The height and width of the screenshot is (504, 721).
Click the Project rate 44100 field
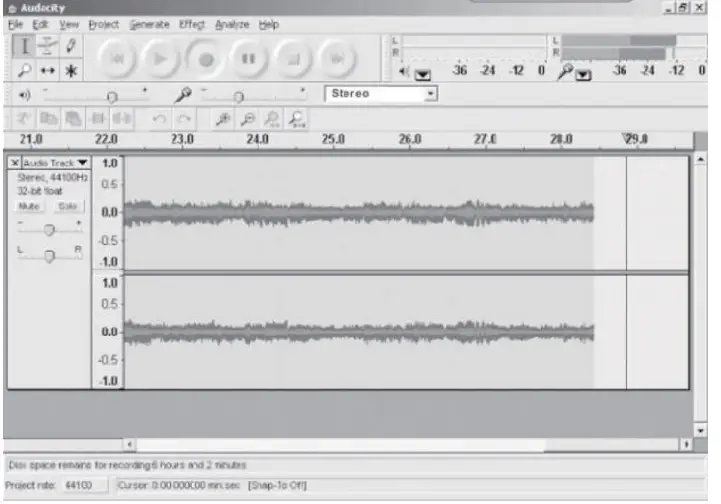pyautogui.click(x=84, y=485)
